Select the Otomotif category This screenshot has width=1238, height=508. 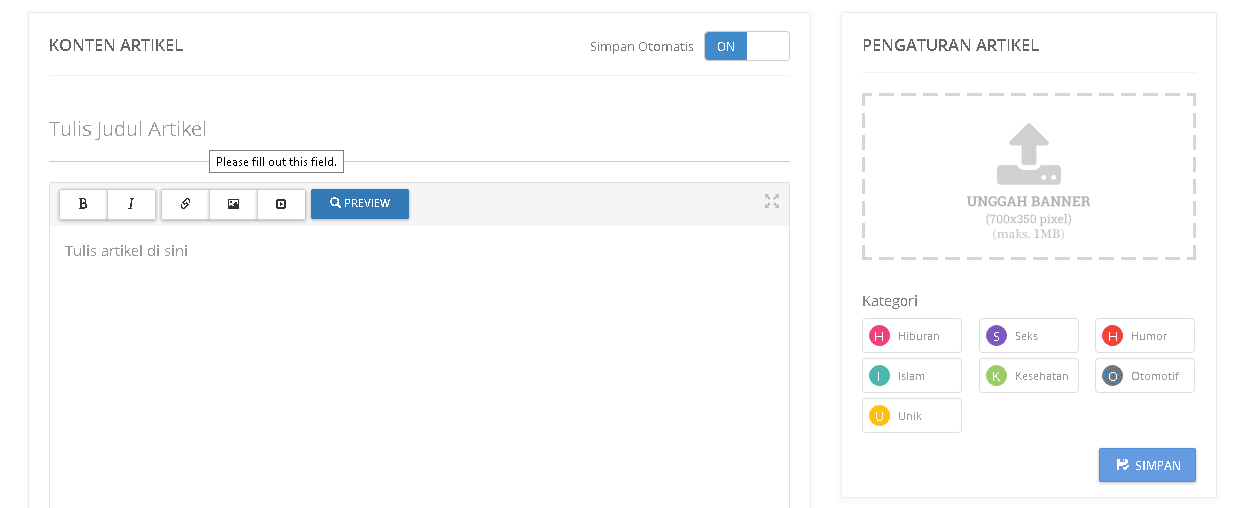[x=1145, y=376]
